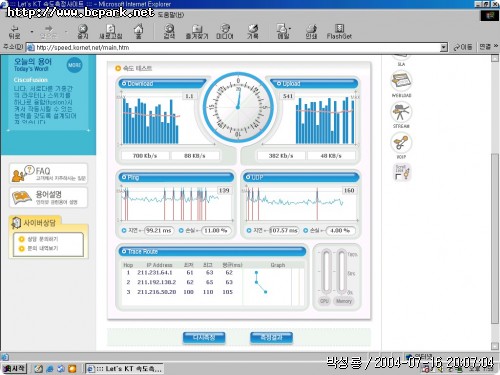The image size is (500, 375).
Task: Open the VOIP test icon
Action: click(x=401, y=143)
